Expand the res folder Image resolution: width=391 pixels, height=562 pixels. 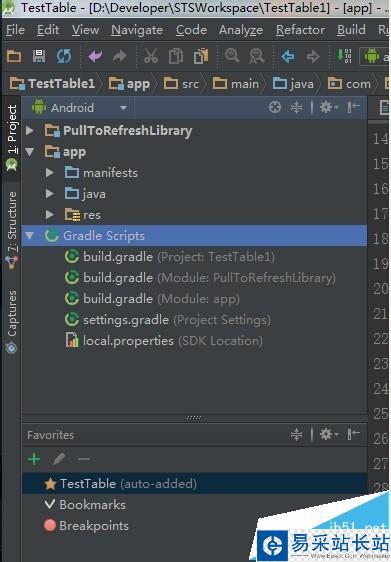(x=50, y=215)
